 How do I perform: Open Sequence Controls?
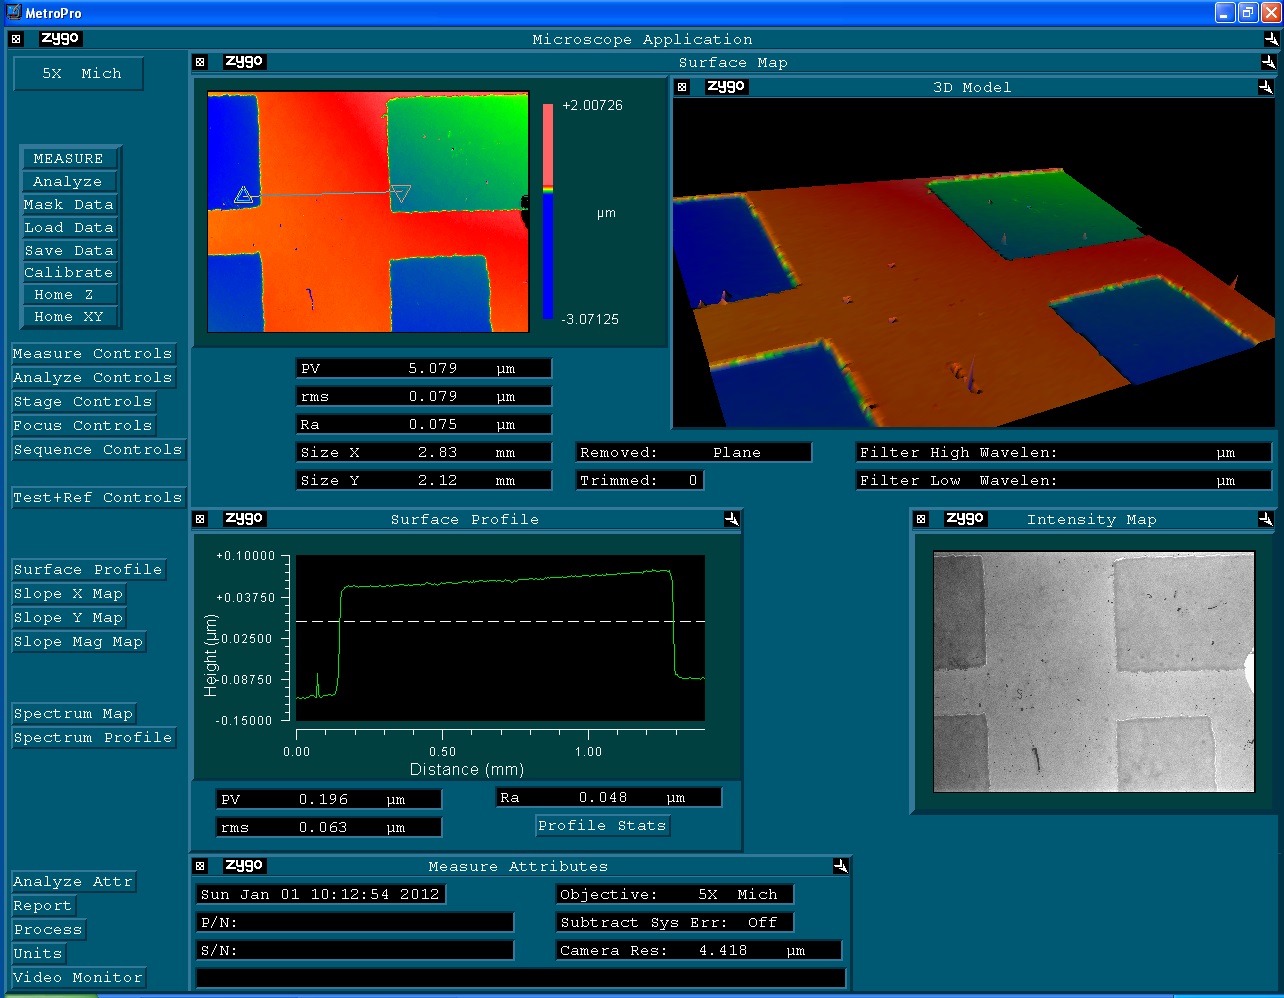click(x=98, y=450)
